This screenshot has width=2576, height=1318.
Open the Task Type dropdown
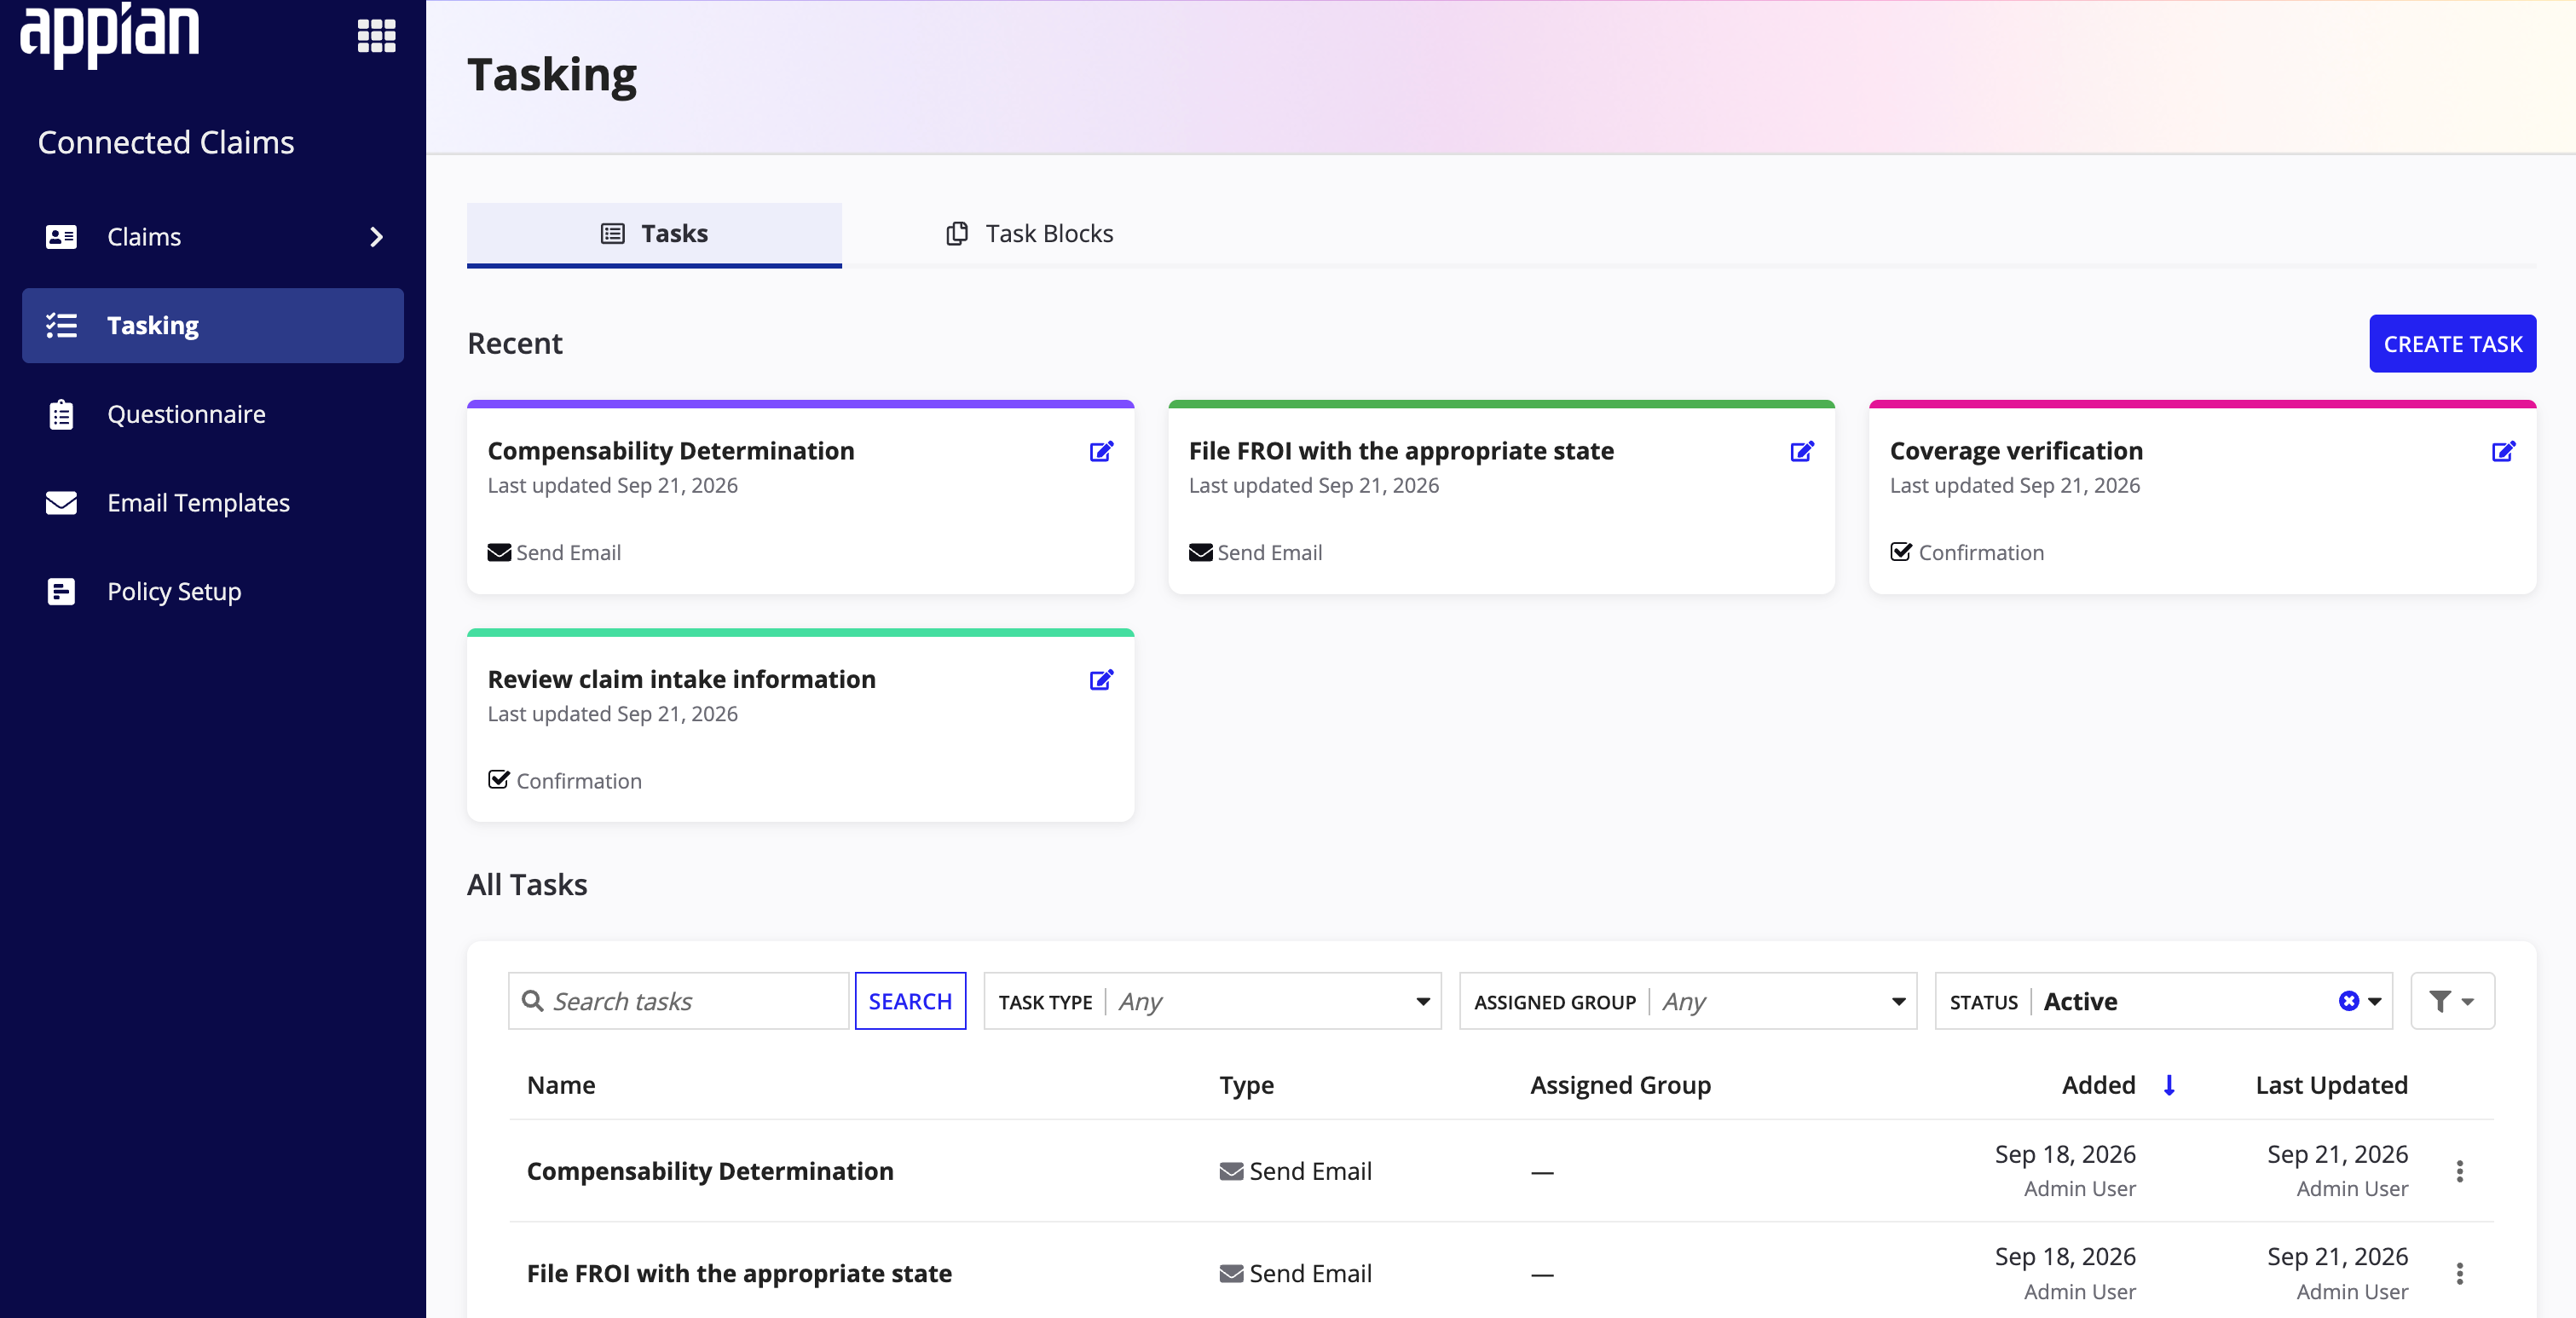1212,1001
